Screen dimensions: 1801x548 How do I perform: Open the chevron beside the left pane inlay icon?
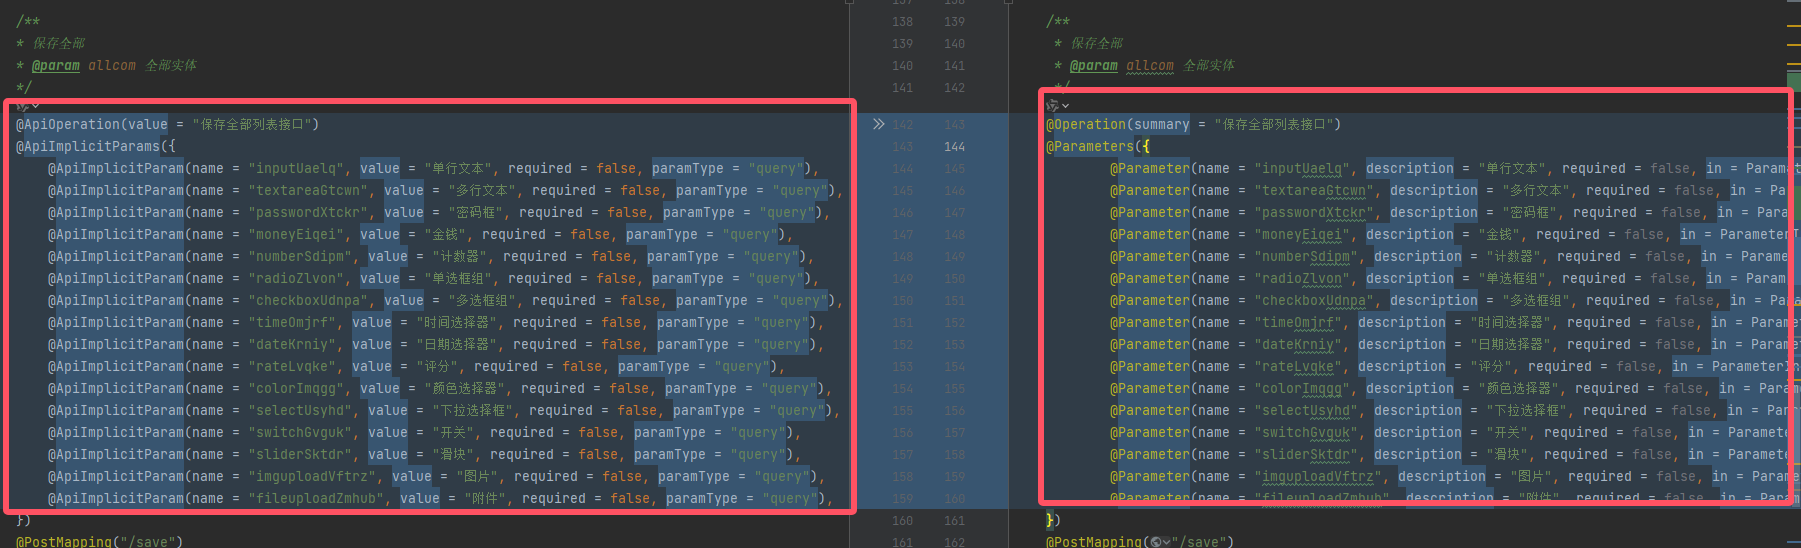[x=36, y=105]
